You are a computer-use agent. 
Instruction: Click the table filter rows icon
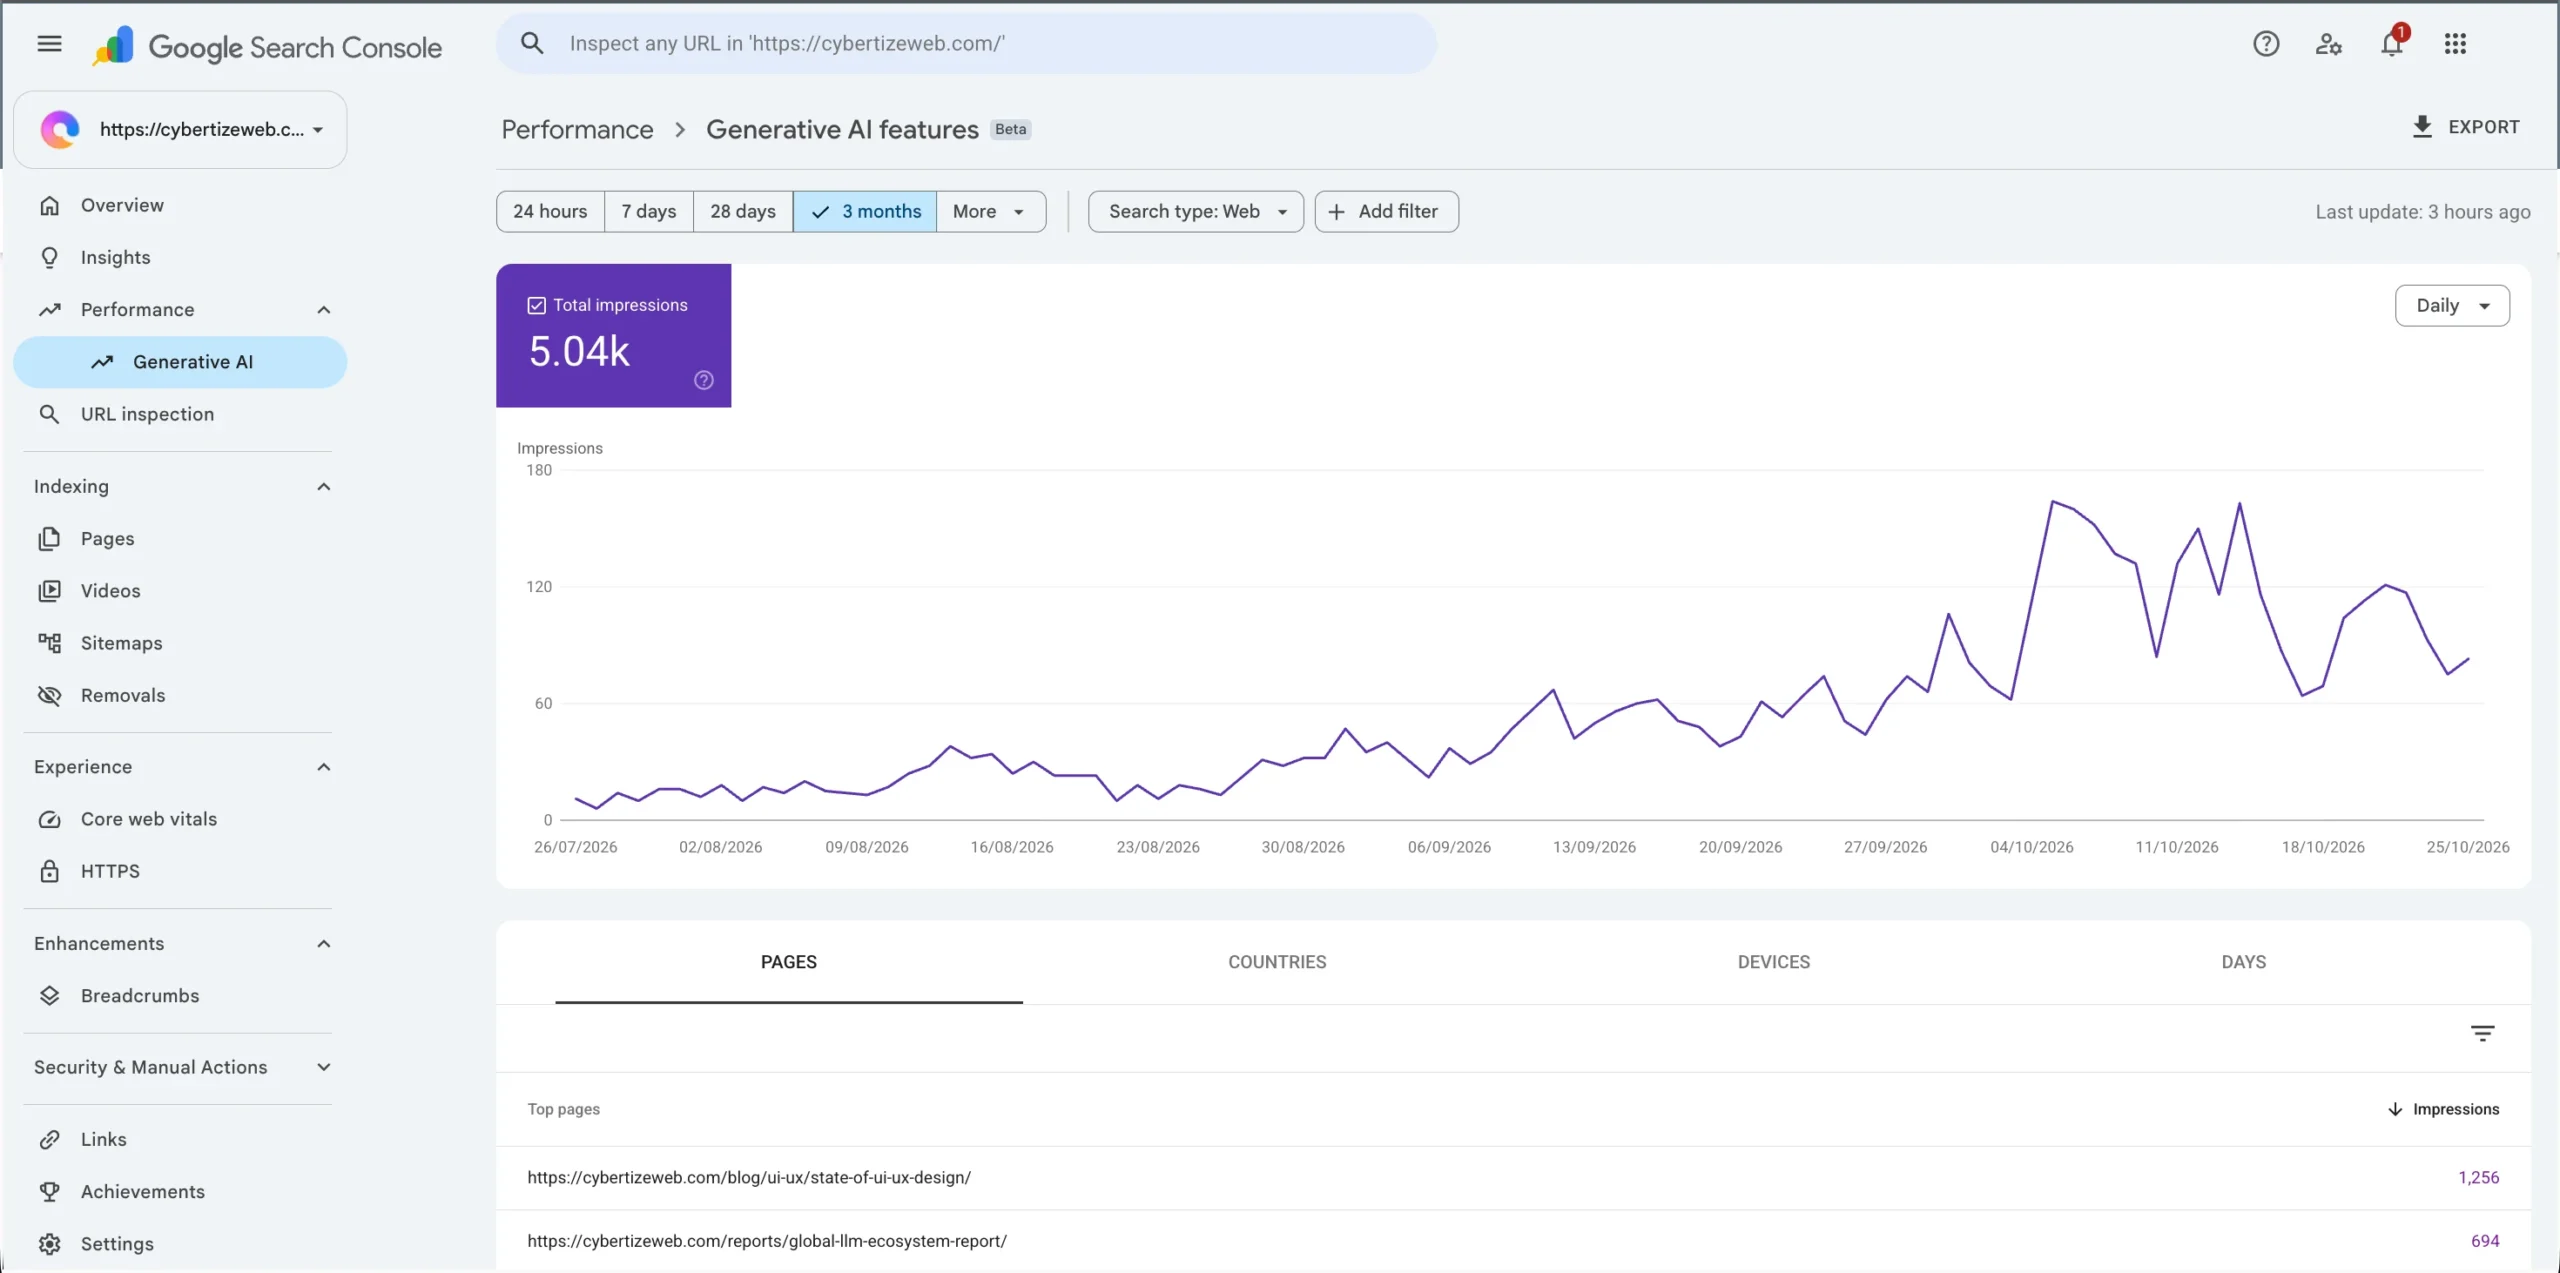[2482, 1033]
